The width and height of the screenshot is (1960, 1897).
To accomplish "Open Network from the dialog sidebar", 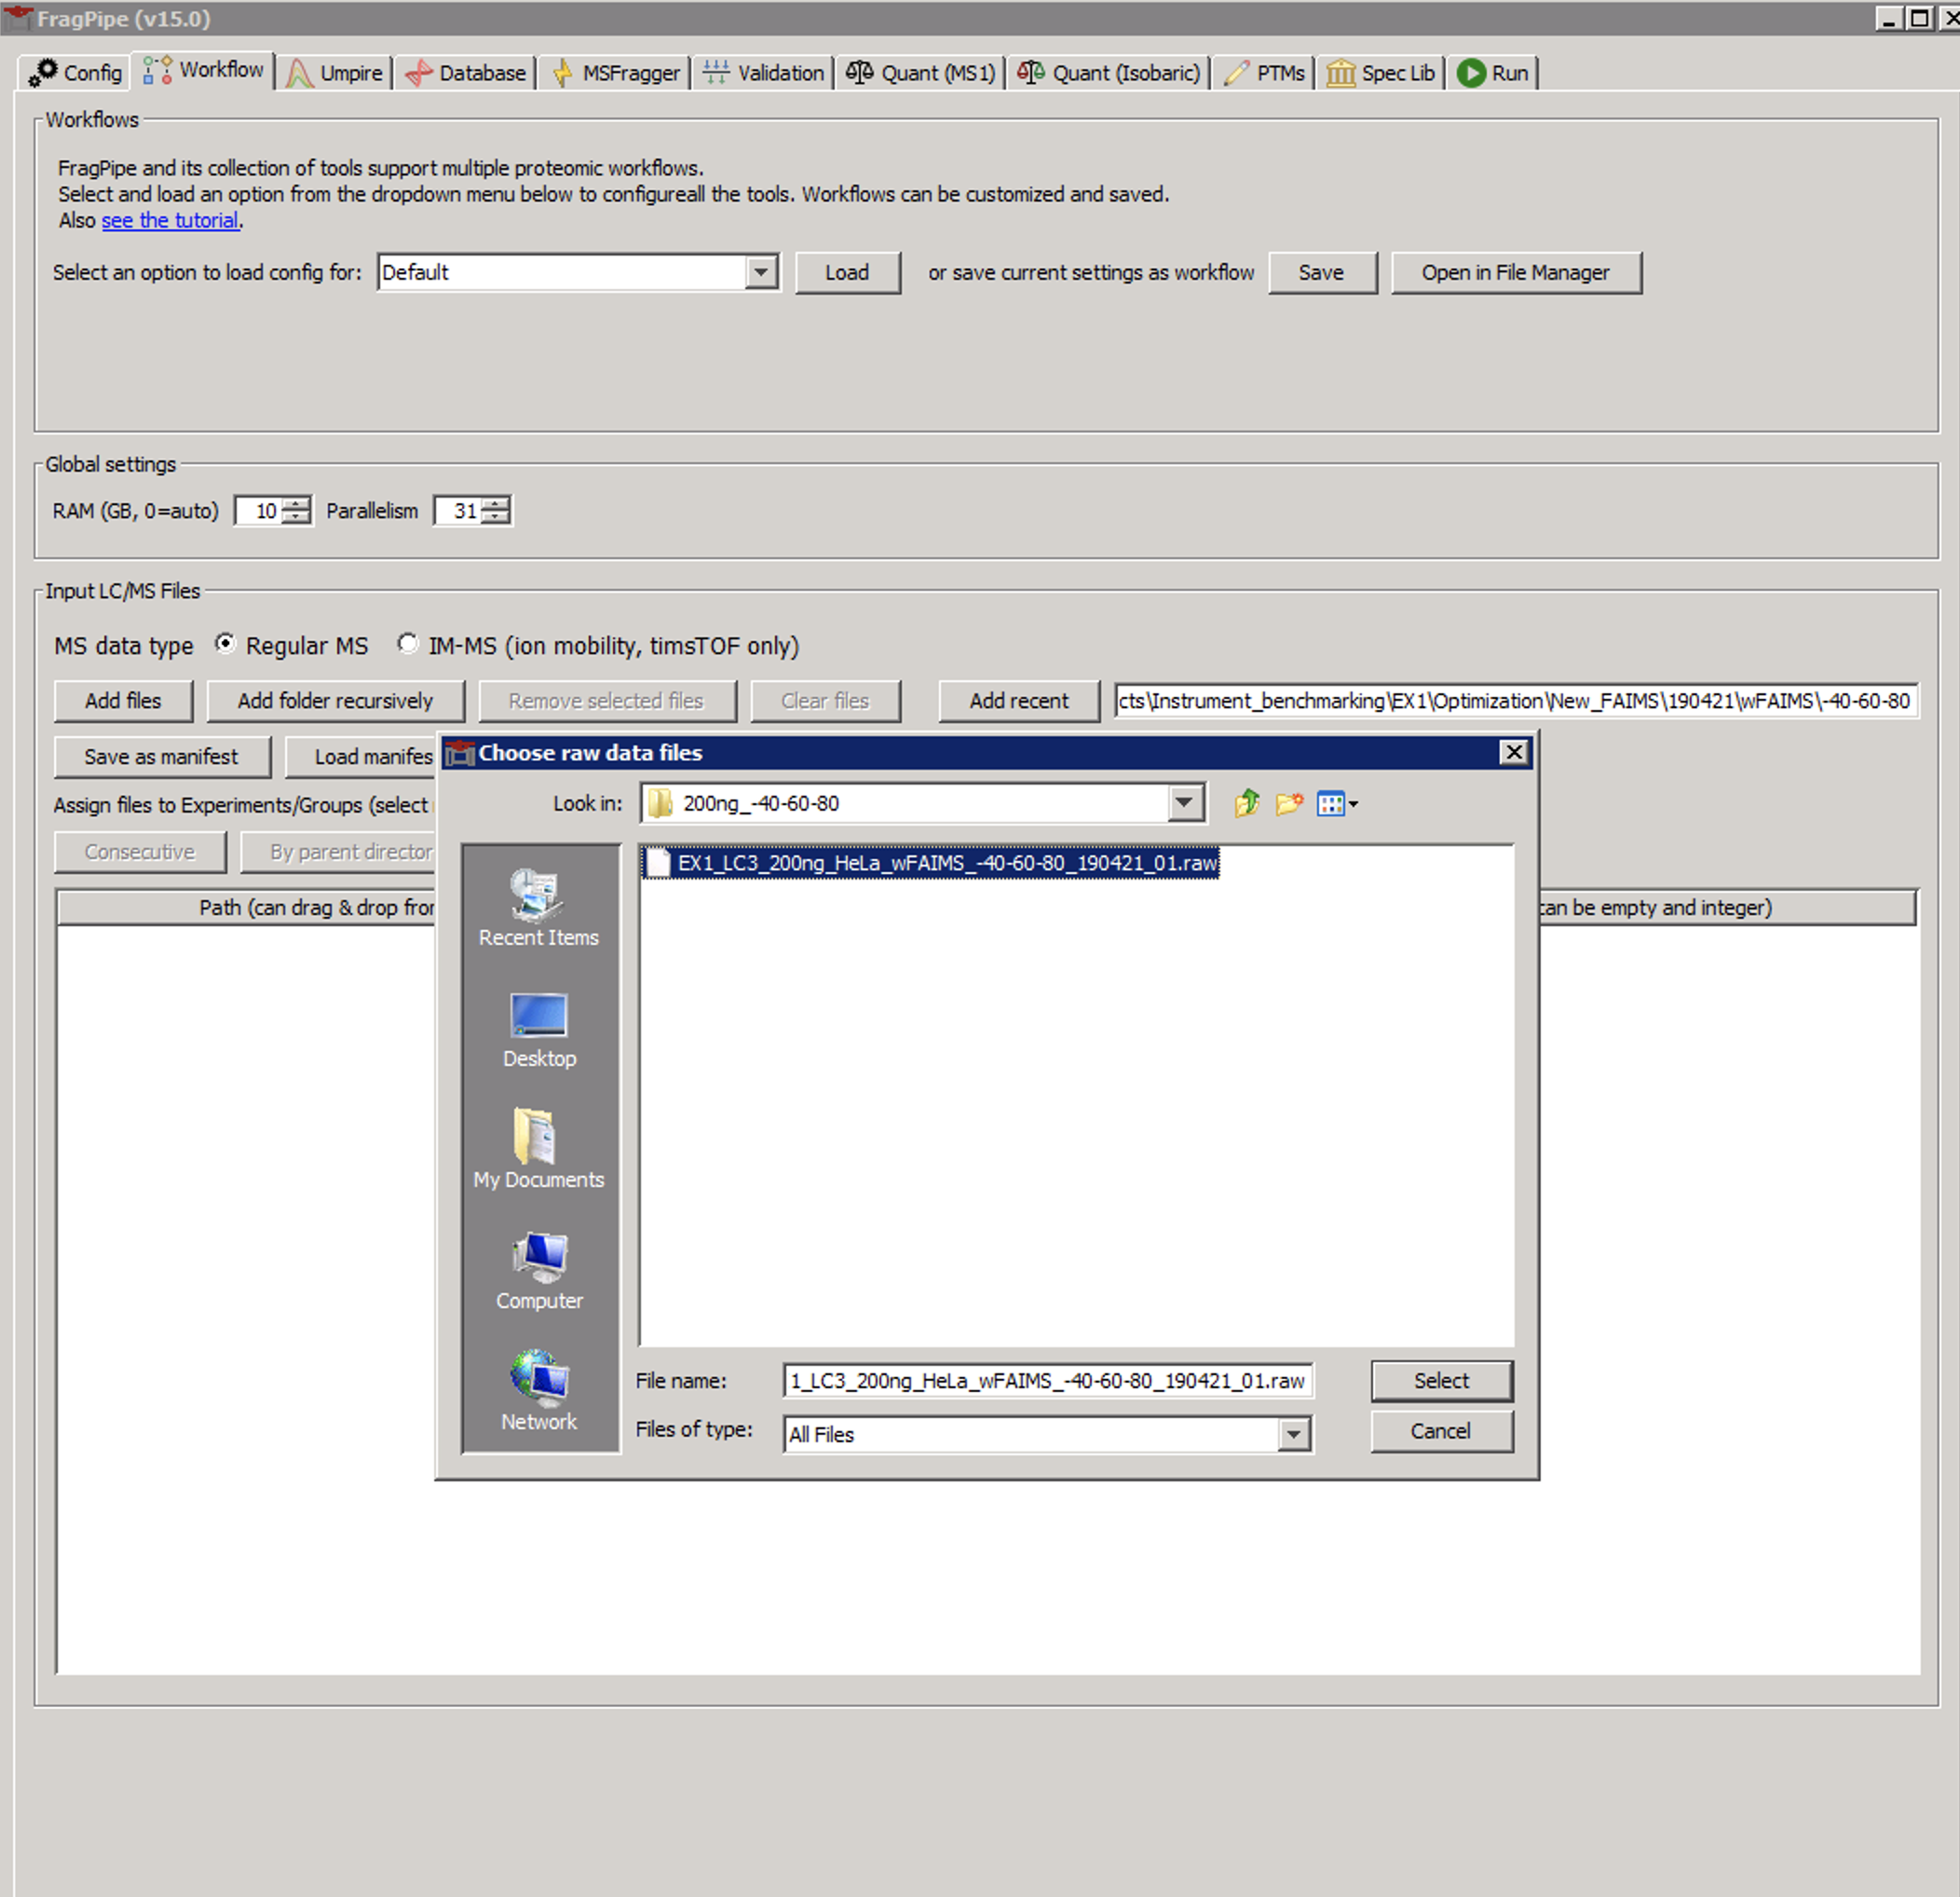I will click(x=539, y=1390).
